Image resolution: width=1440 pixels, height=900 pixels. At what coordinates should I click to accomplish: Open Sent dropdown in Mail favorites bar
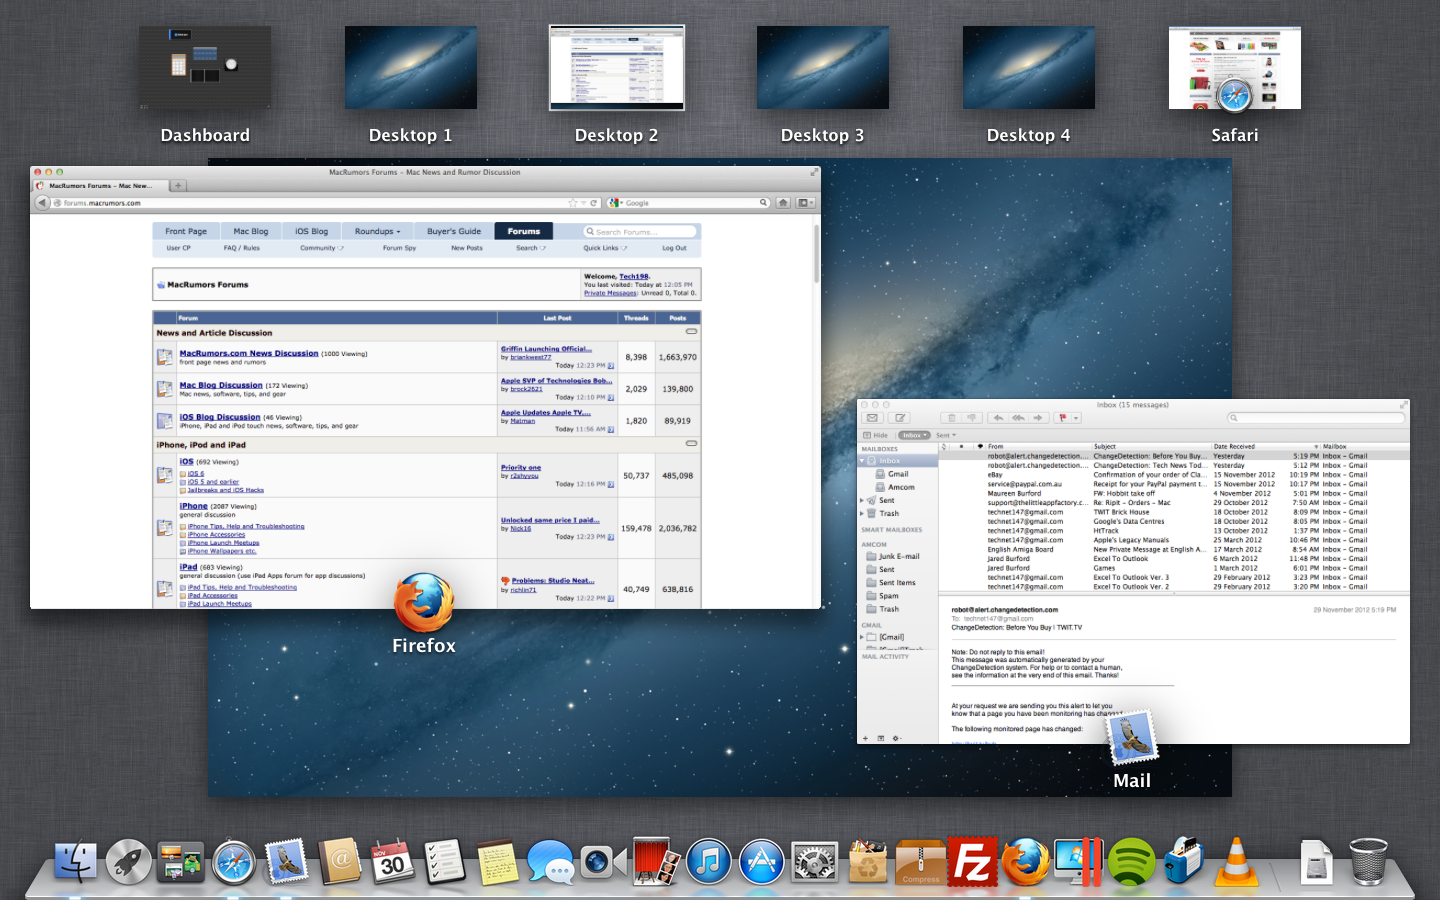tap(945, 435)
